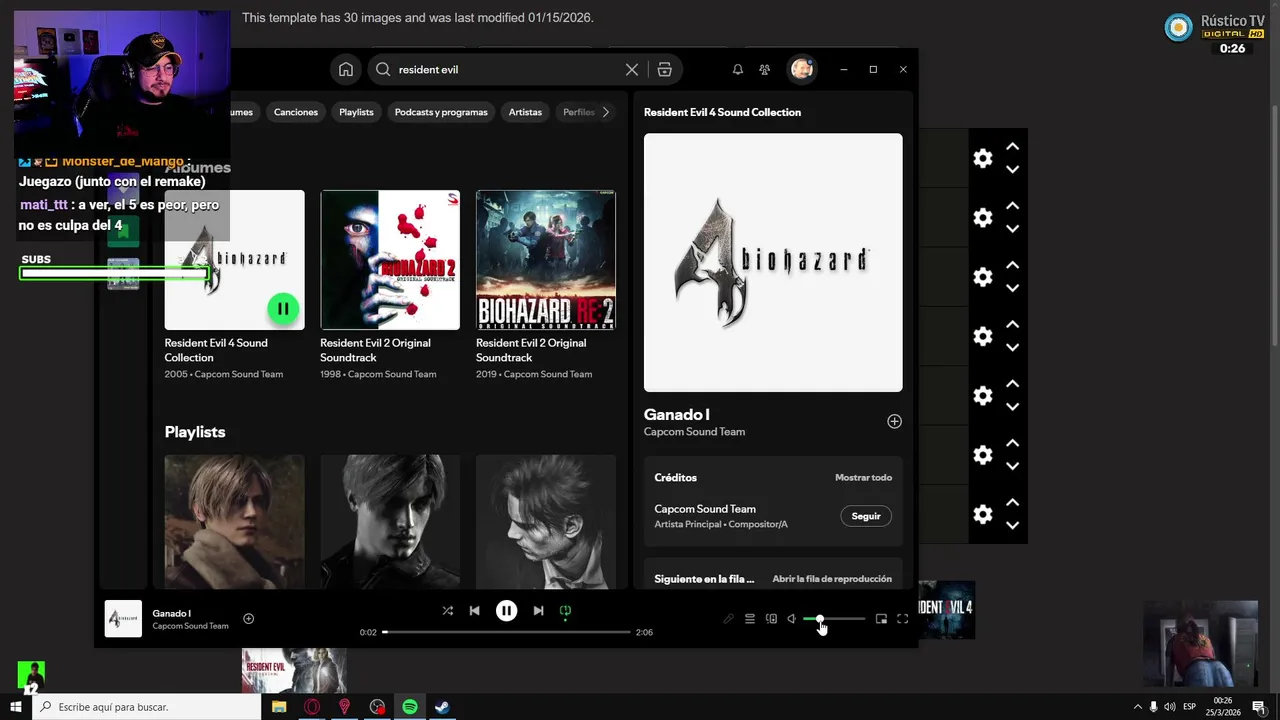Open settings gear of the bottom tier row
Screen dimensions: 1280x720
point(983,514)
